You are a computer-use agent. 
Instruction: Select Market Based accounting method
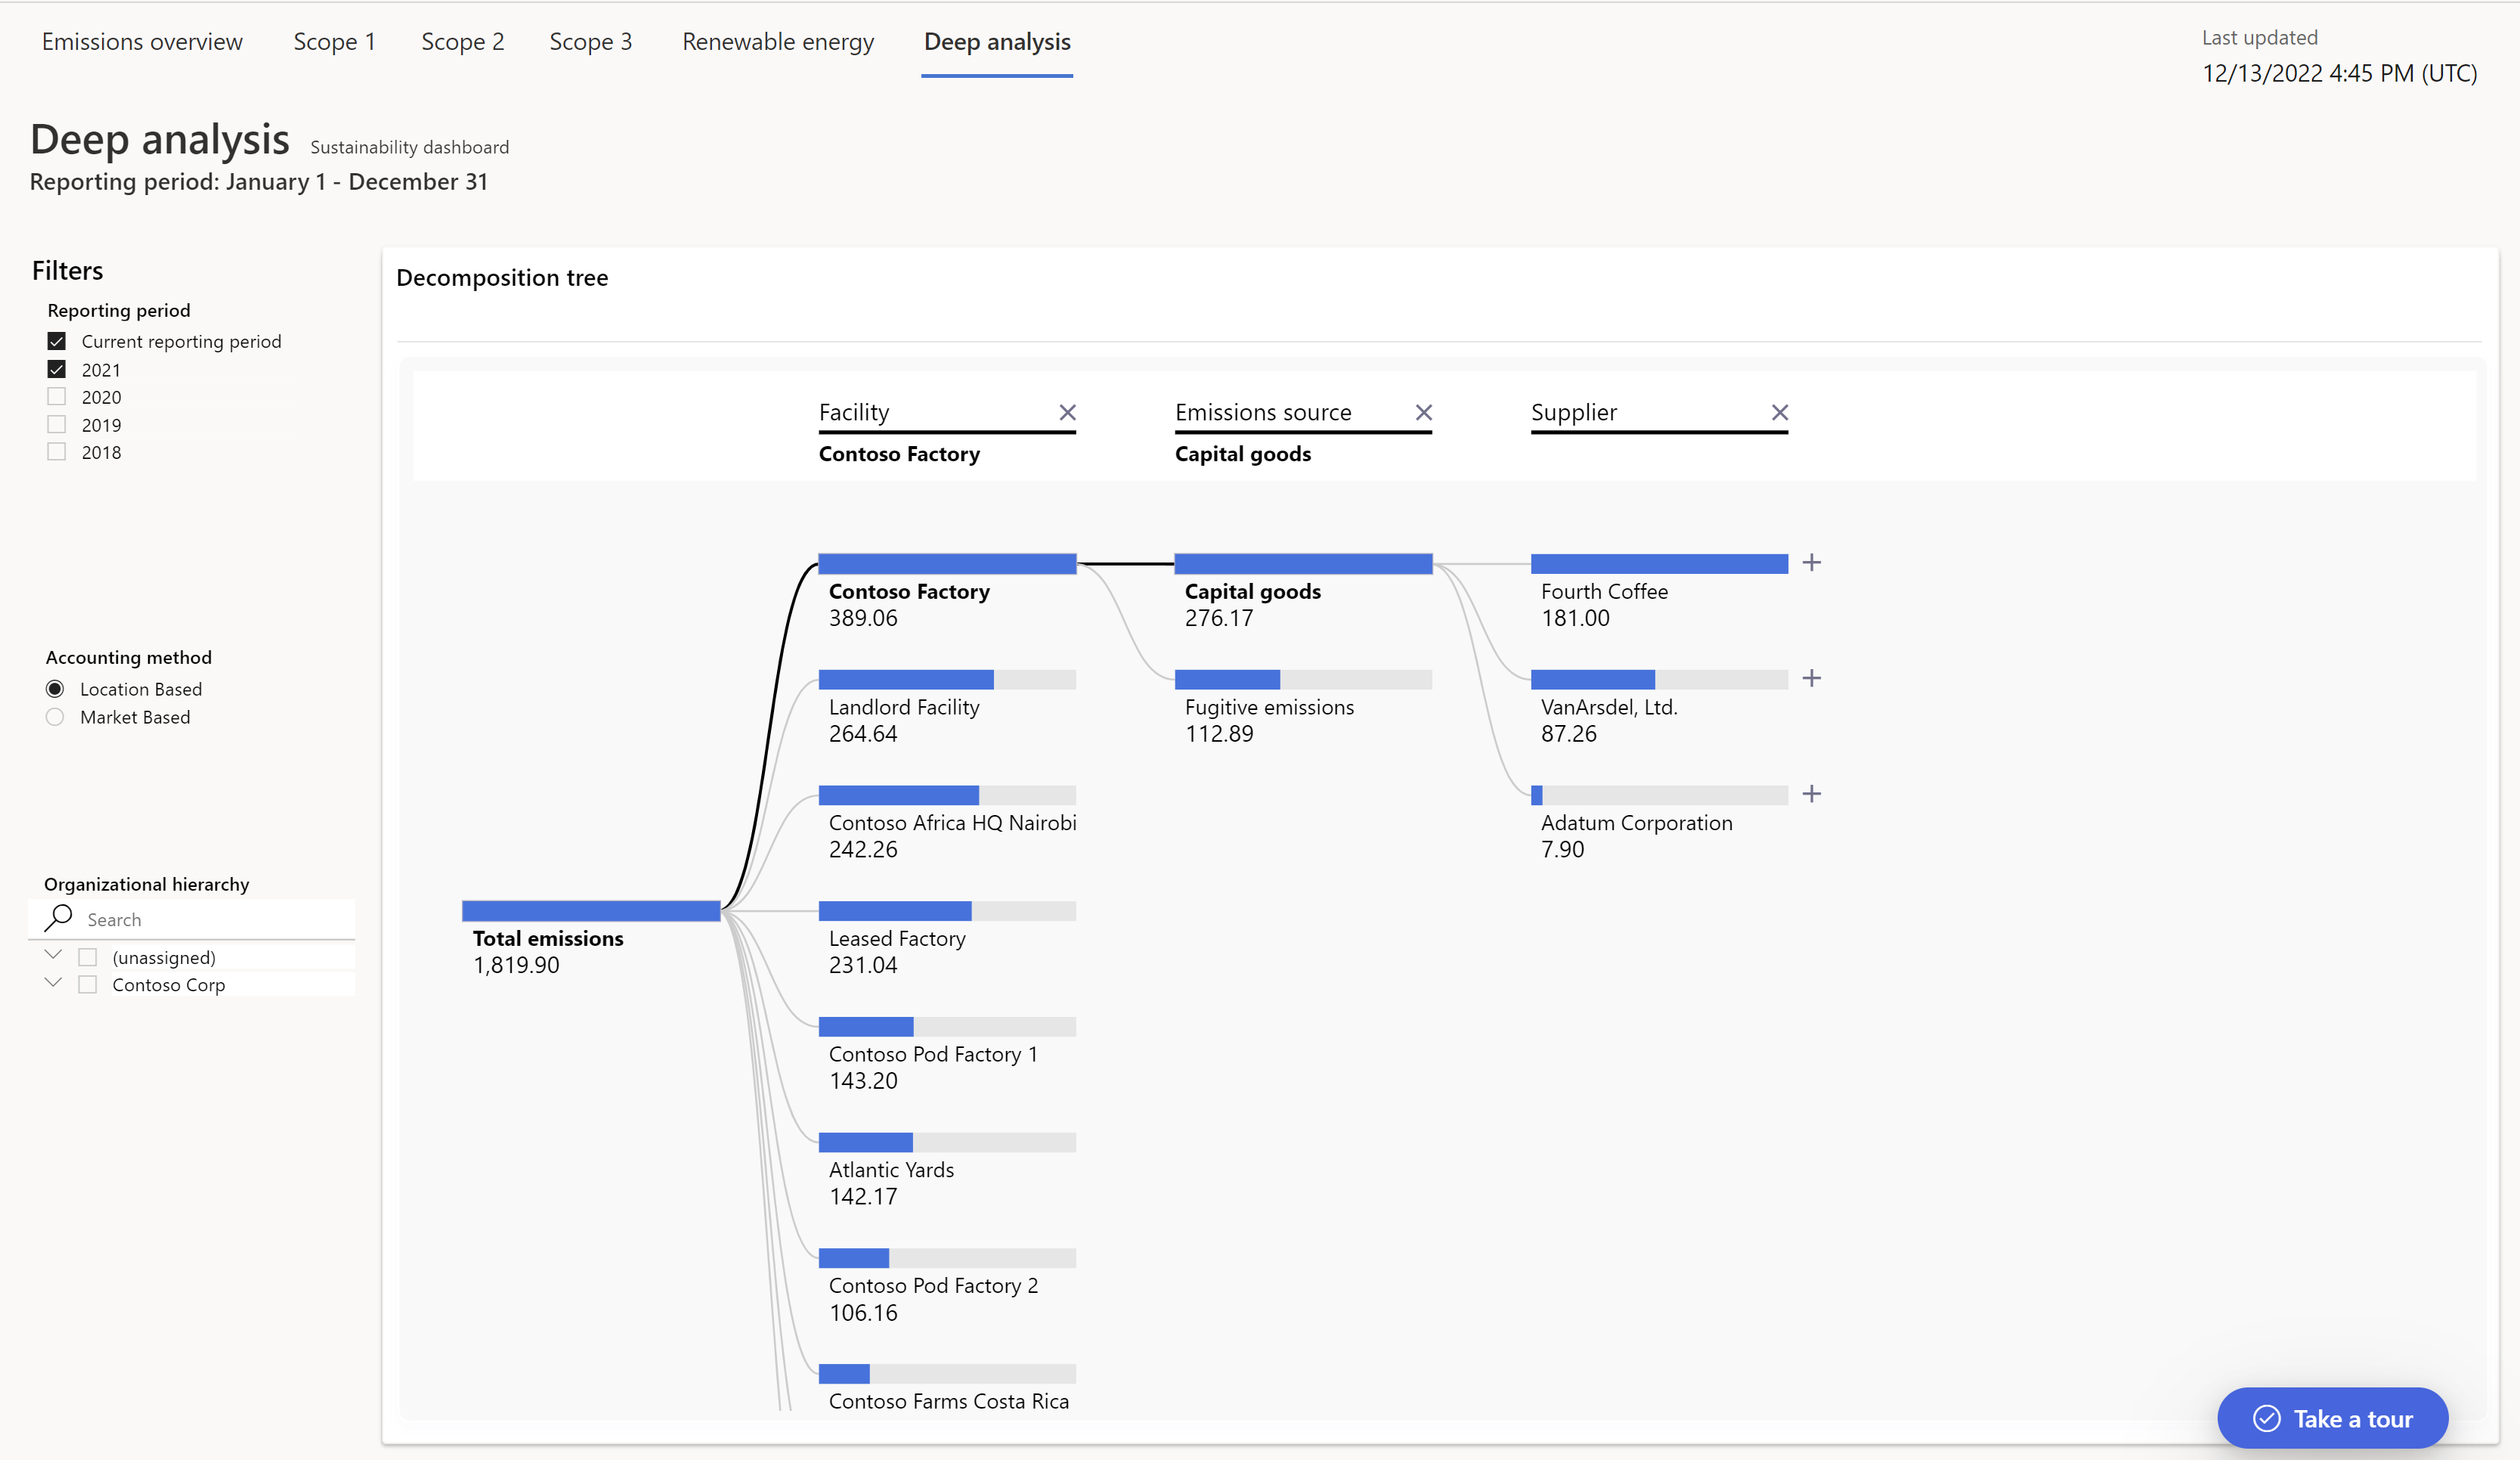point(55,717)
